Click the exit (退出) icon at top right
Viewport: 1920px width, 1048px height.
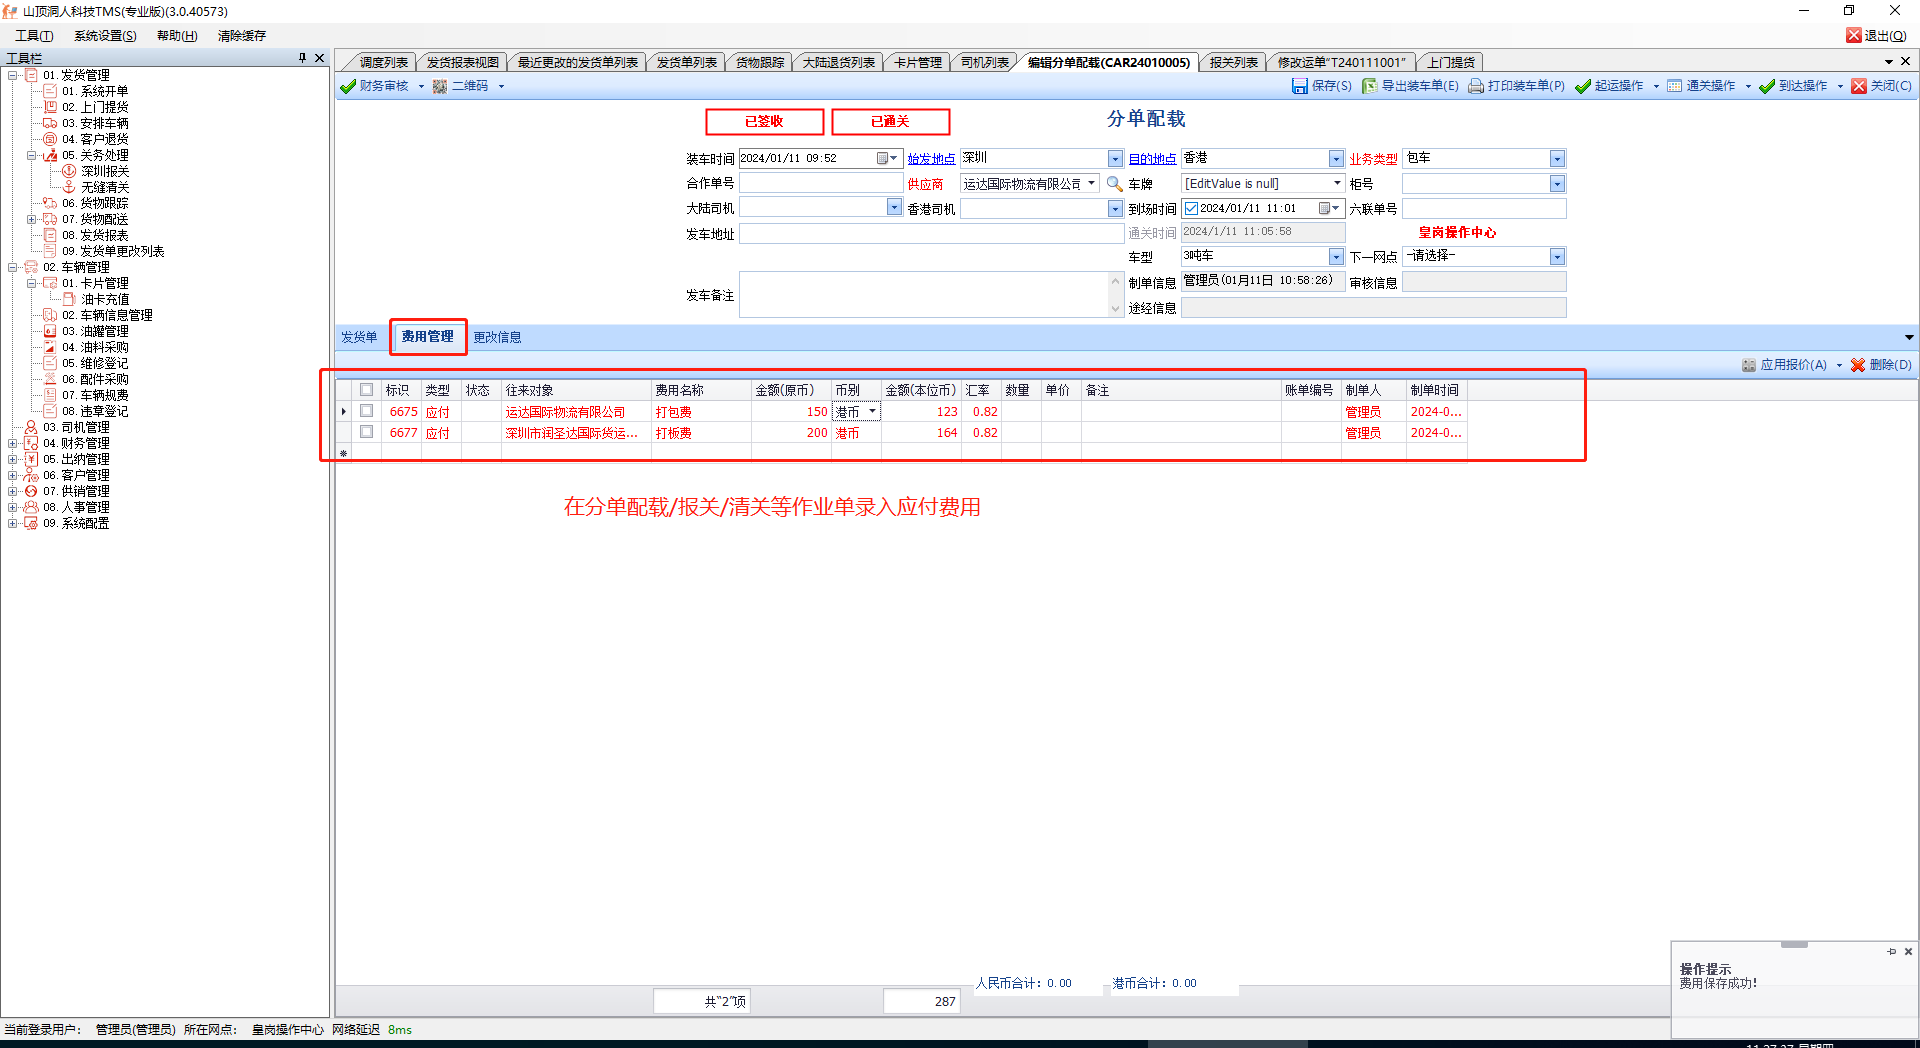[1854, 35]
